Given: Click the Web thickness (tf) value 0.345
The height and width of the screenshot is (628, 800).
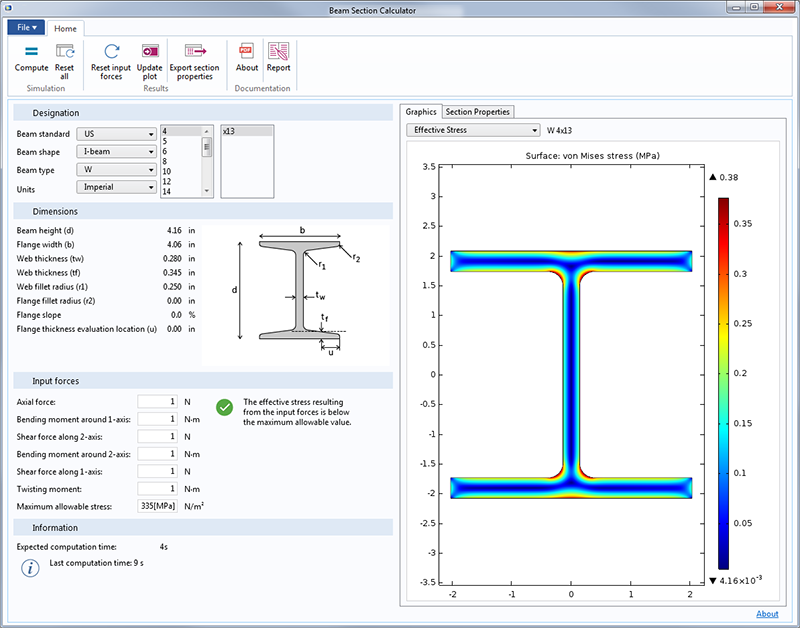Looking at the screenshot, I should coord(172,272).
